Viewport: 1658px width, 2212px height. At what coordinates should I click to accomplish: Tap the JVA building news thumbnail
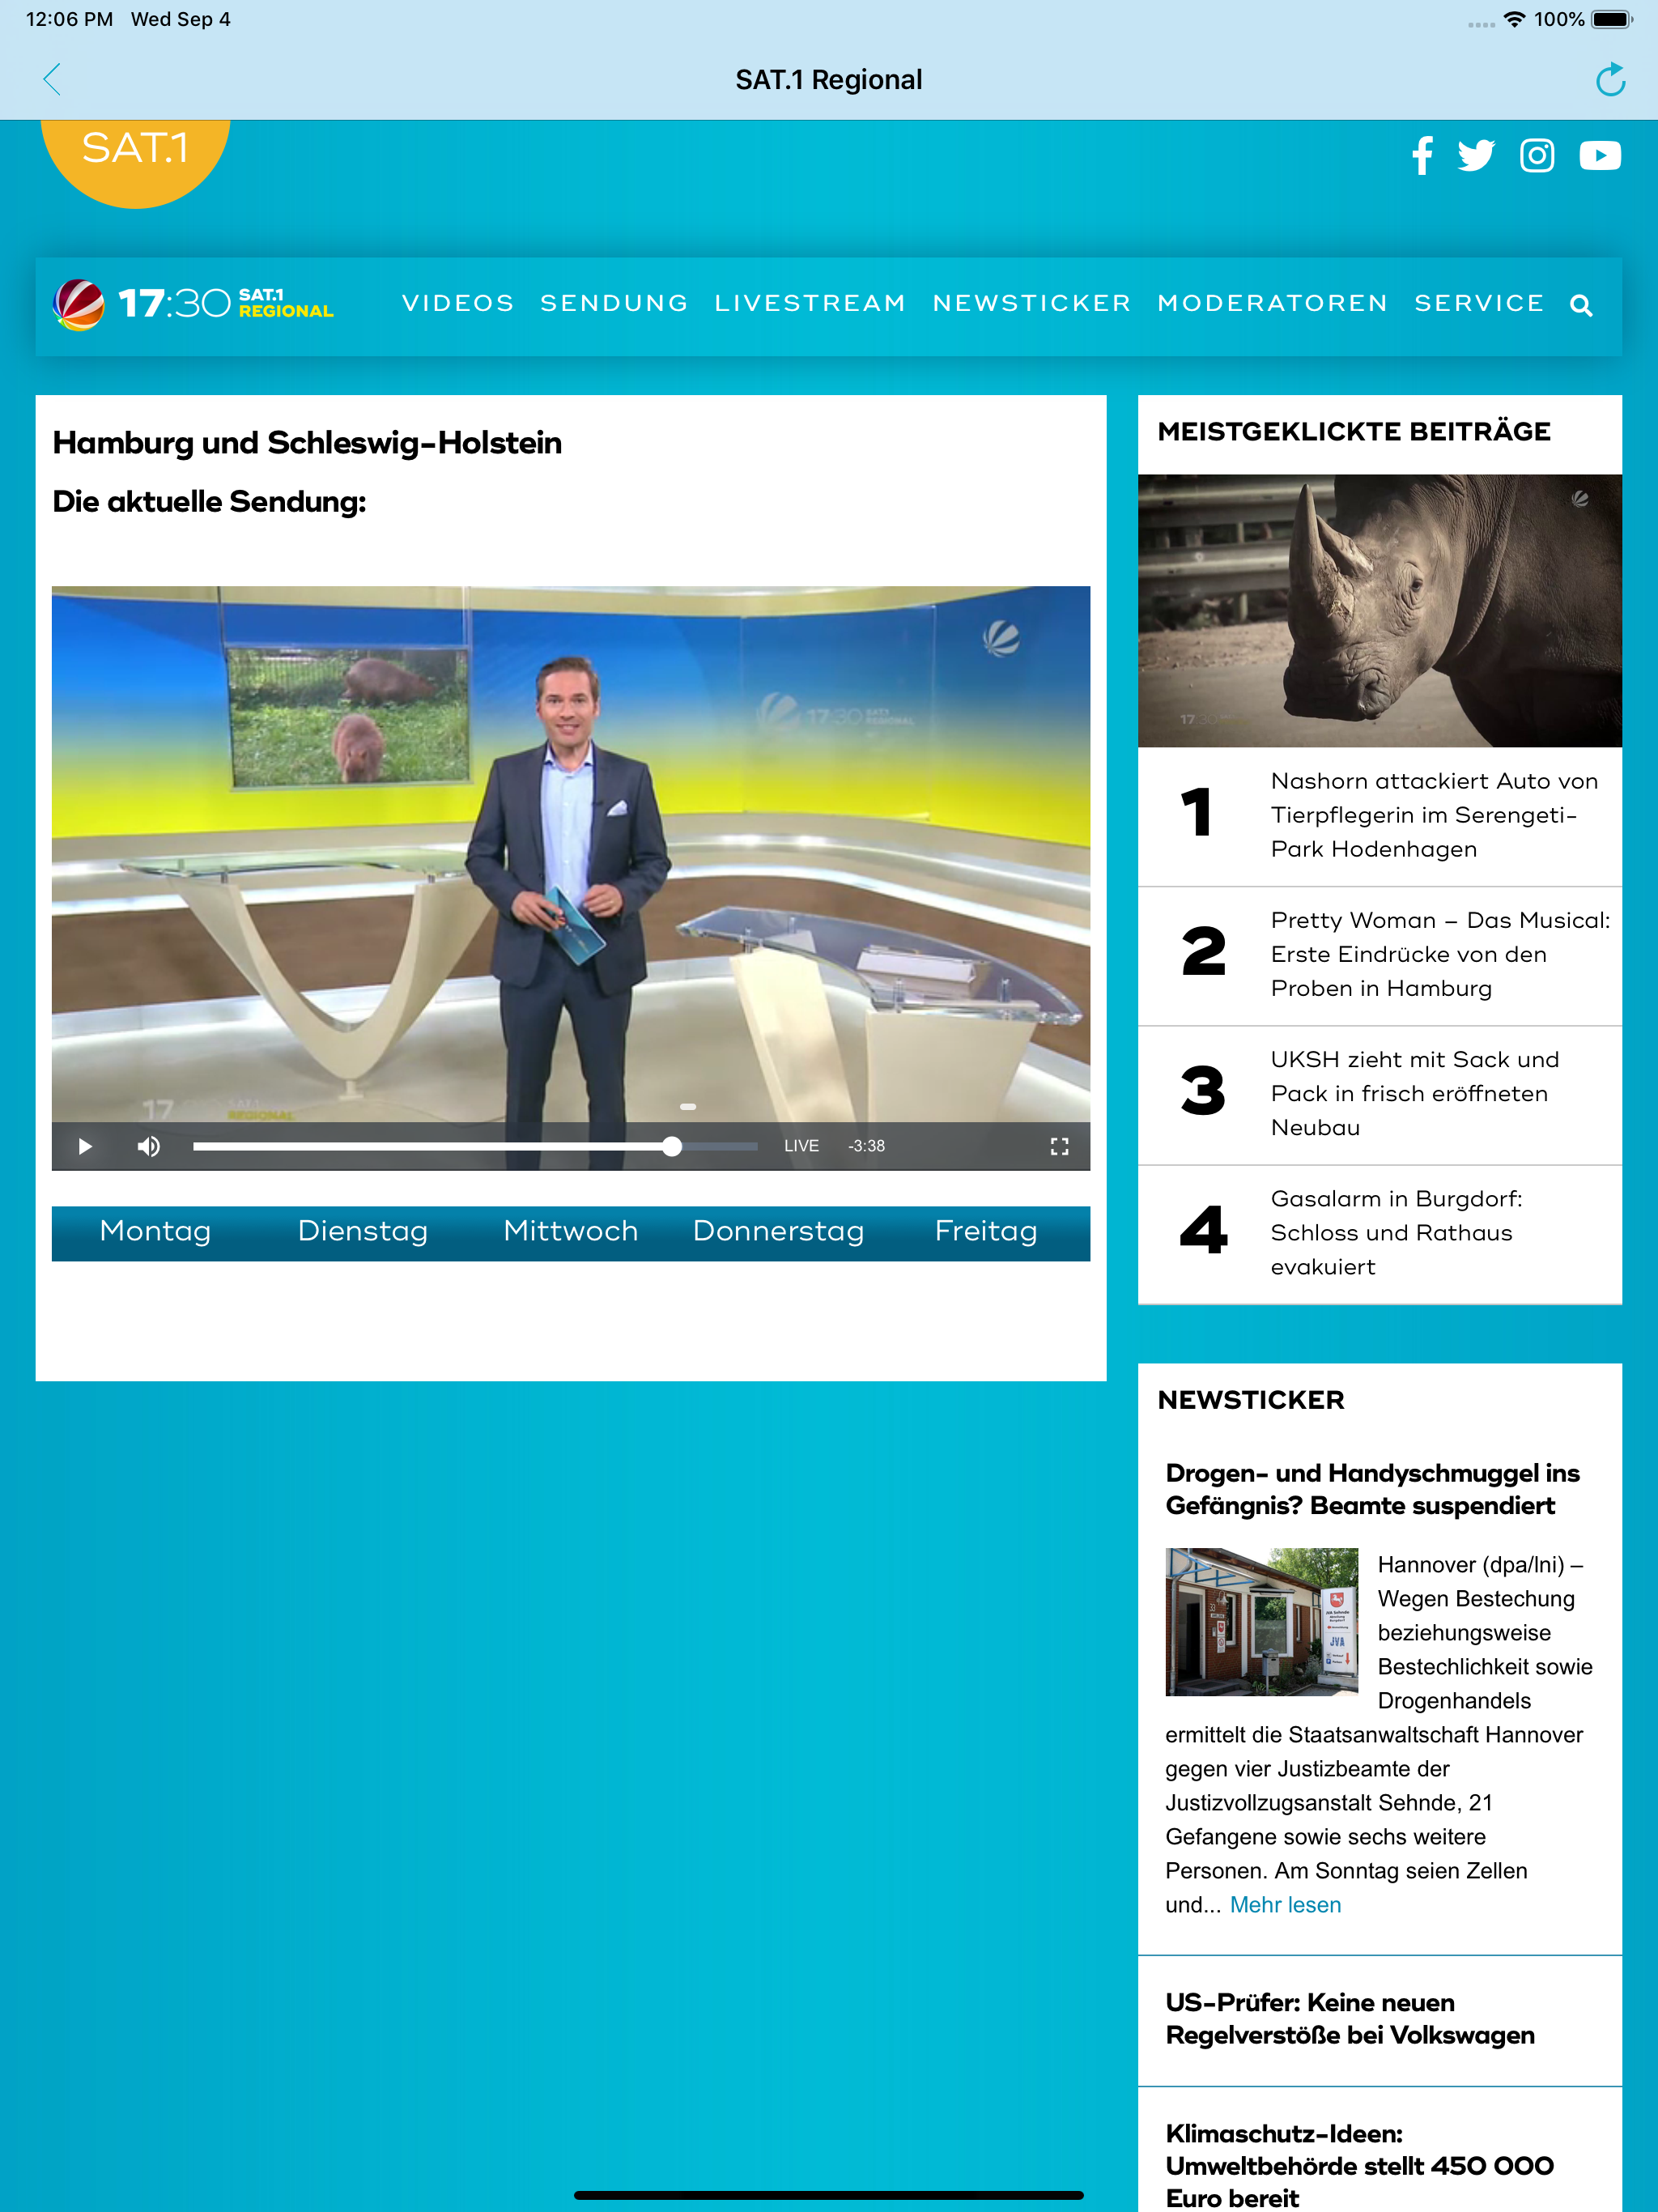pyautogui.click(x=1262, y=1621)
